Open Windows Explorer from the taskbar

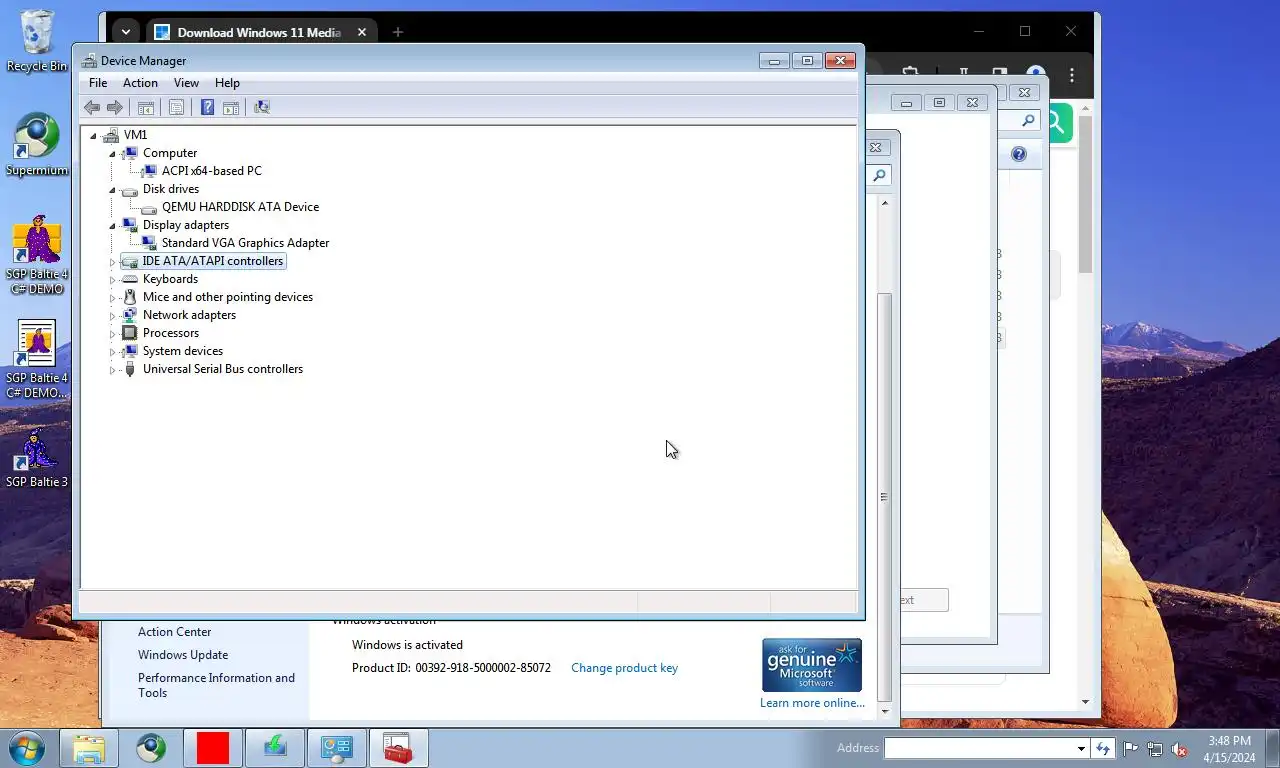click(x=89, y=748)
